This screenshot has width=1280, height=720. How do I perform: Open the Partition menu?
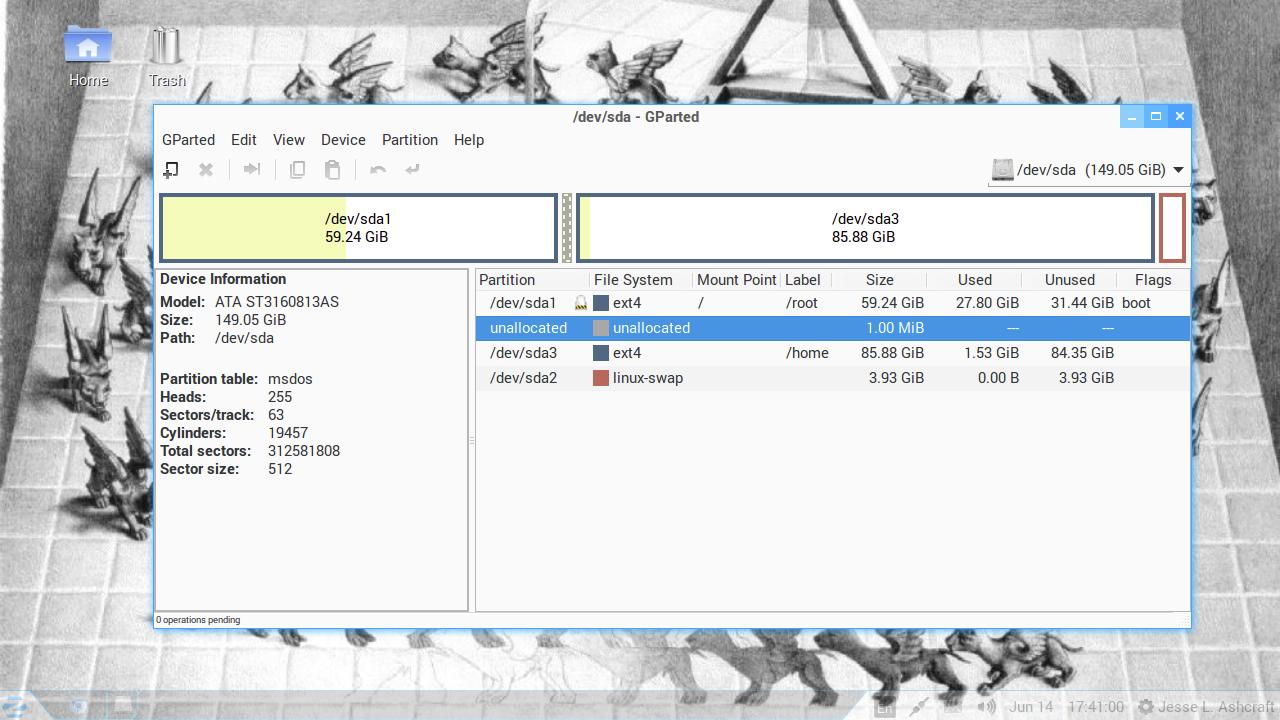pos(409,140)
